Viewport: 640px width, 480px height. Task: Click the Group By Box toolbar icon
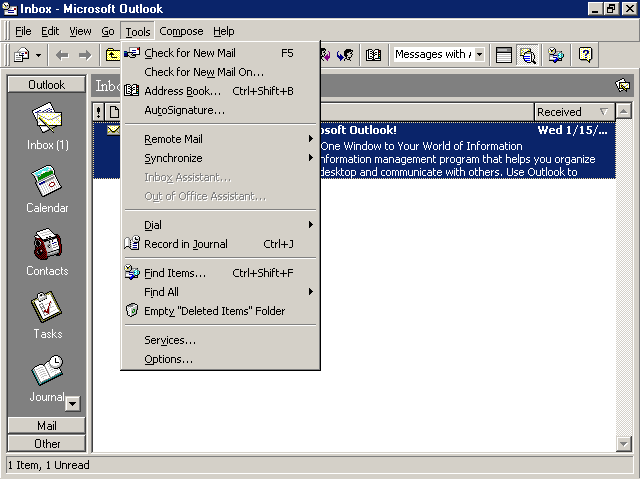504,55
